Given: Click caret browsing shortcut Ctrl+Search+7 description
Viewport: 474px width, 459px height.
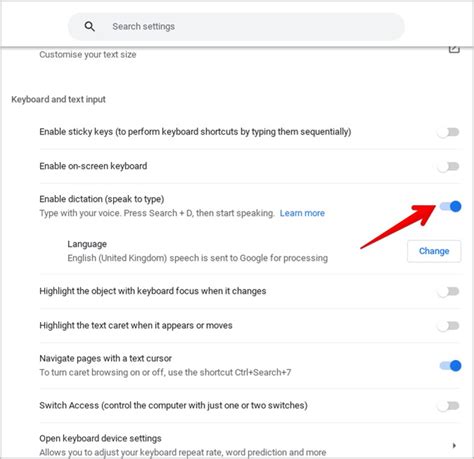Looking at the screenshot, I should pos(165,372).
